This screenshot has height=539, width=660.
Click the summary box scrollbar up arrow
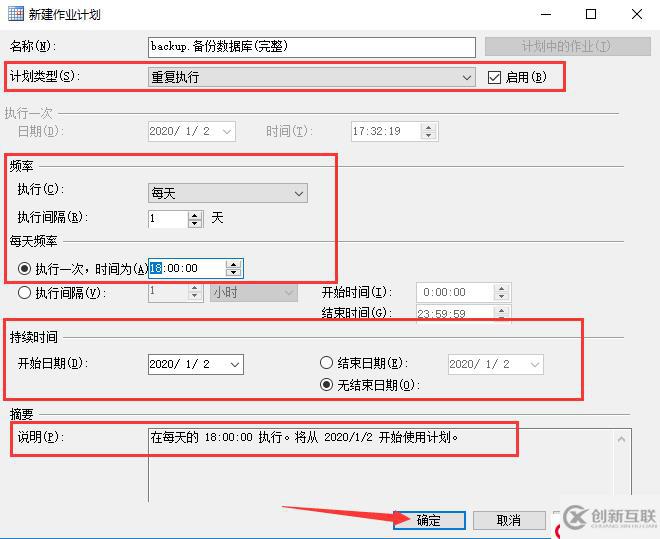point(621,439)
